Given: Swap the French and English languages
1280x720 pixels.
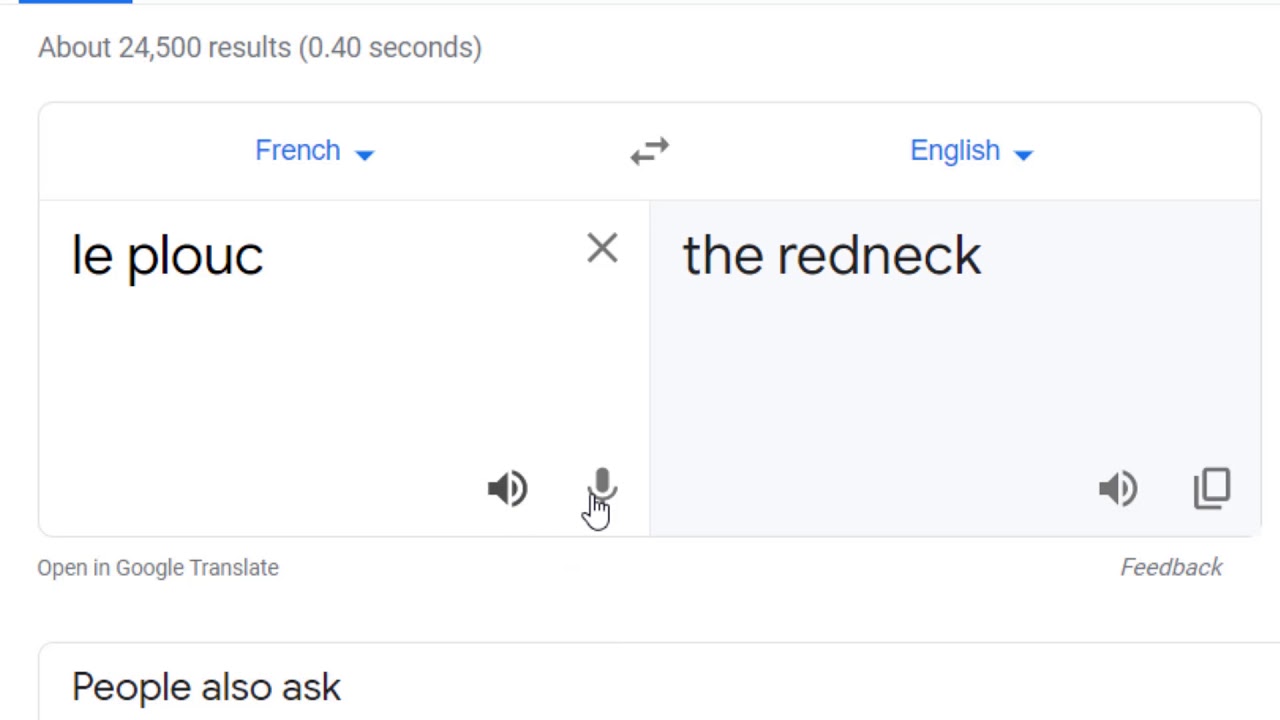Looking at the screenshot, I should [x=649, y=151].
